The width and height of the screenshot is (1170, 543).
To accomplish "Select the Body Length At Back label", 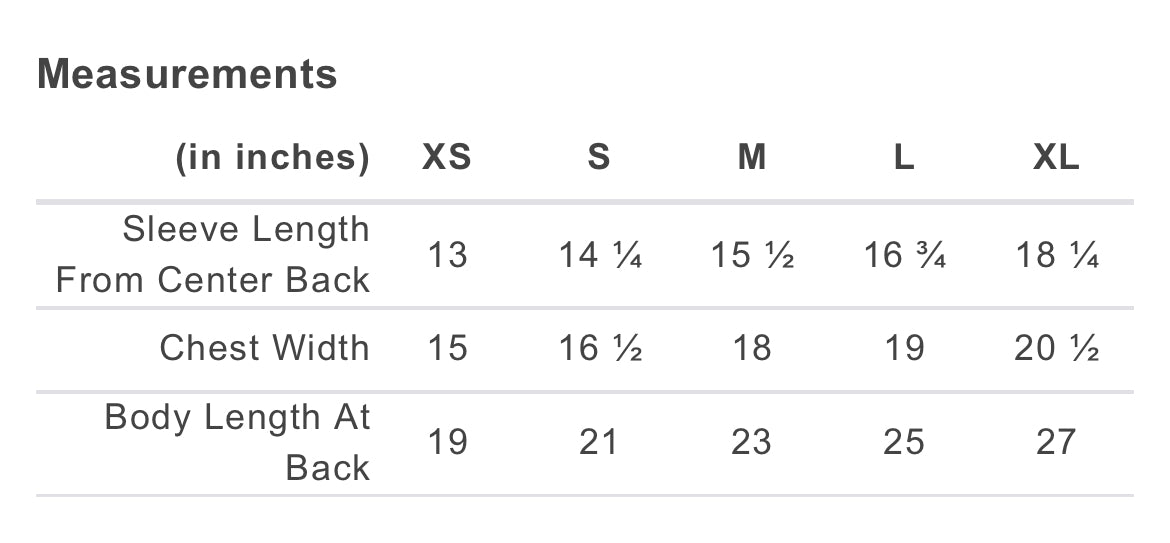I will 237,441.
